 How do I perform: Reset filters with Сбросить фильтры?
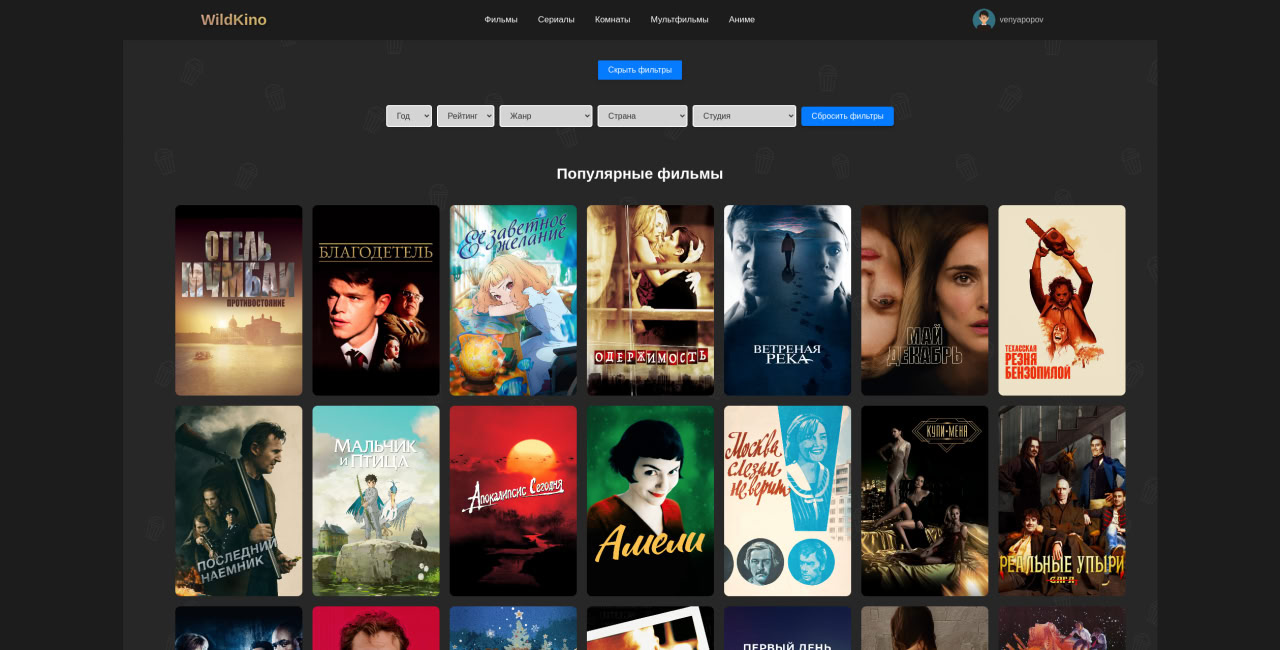pos(847,116)
